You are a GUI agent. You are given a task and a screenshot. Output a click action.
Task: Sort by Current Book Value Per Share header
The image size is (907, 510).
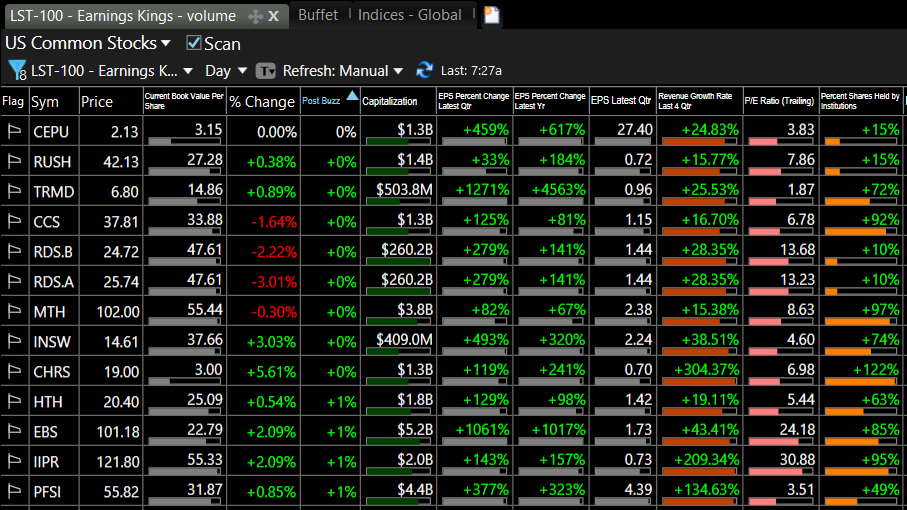pos(185,101)
